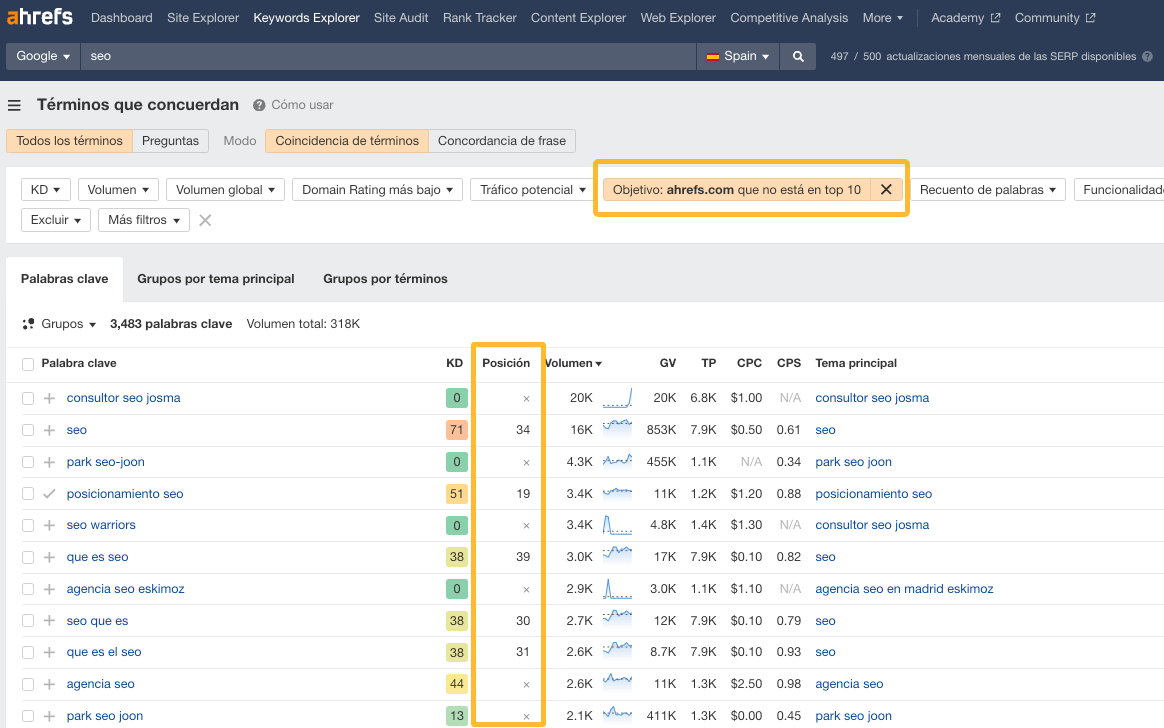The image size is (1164, 728).
Task: Open the hamburger menu at top left
Action: pyautogui.click(x=14, y=104)
